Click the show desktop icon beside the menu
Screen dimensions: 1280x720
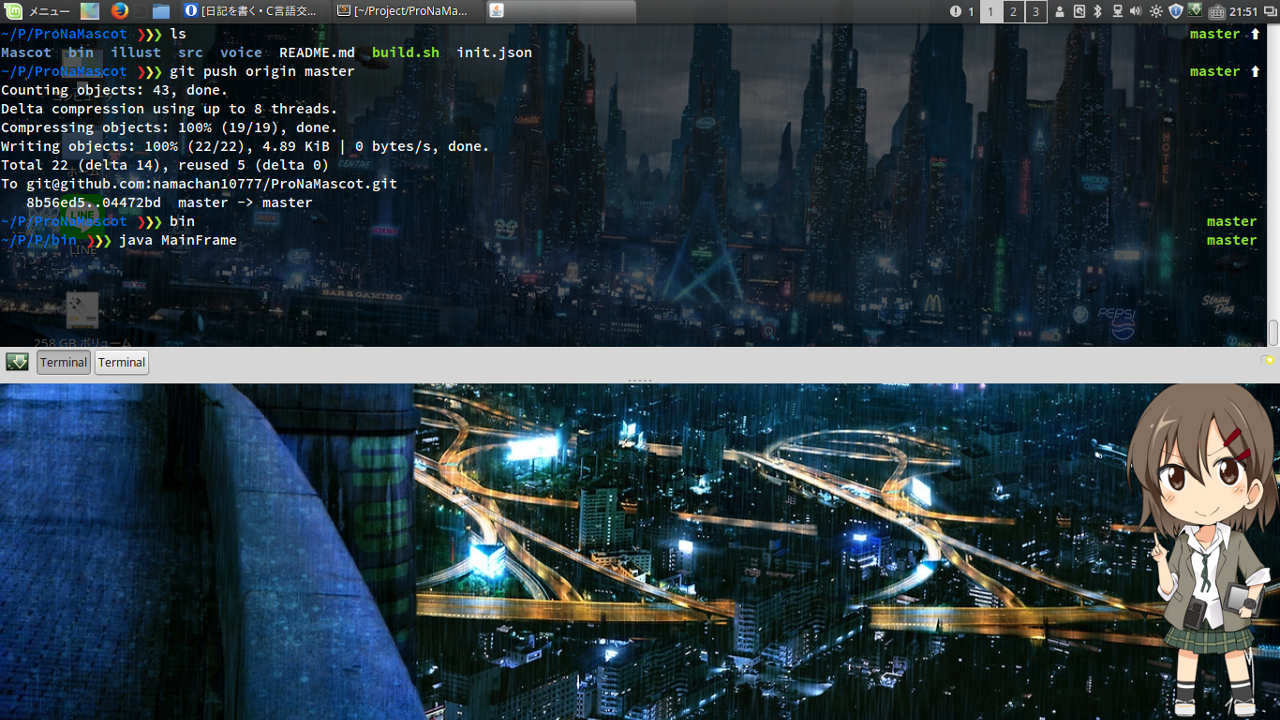(90, 11)
